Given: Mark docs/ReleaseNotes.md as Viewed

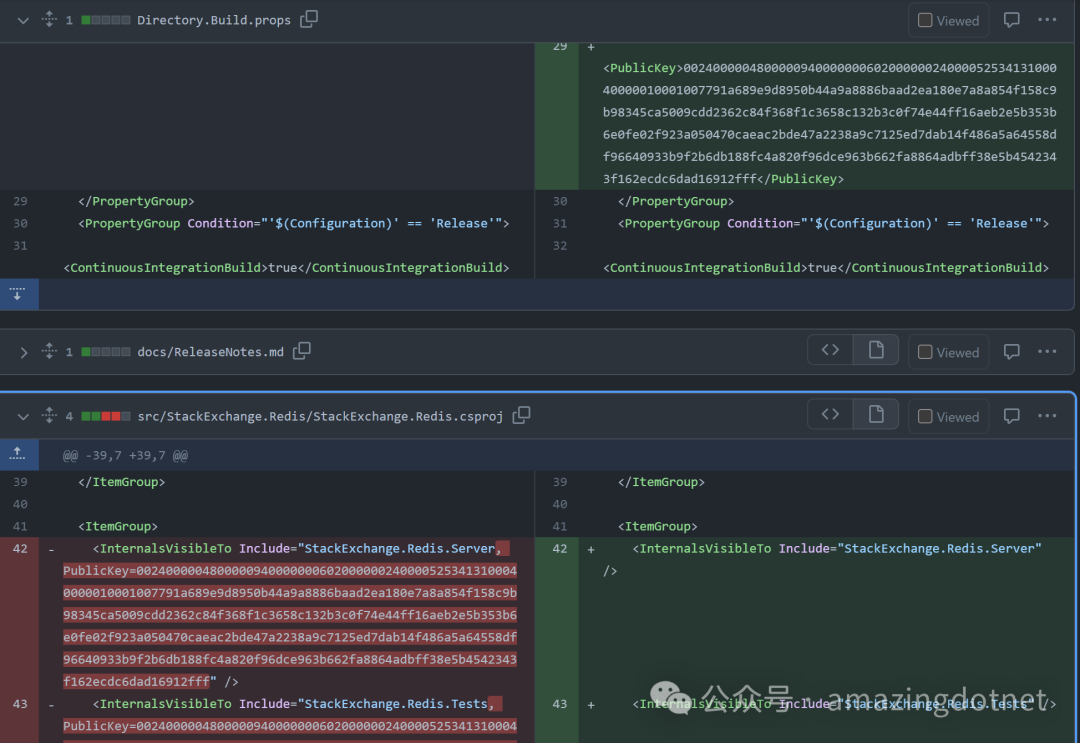Looking at the screenshot, I should [948, 353].
